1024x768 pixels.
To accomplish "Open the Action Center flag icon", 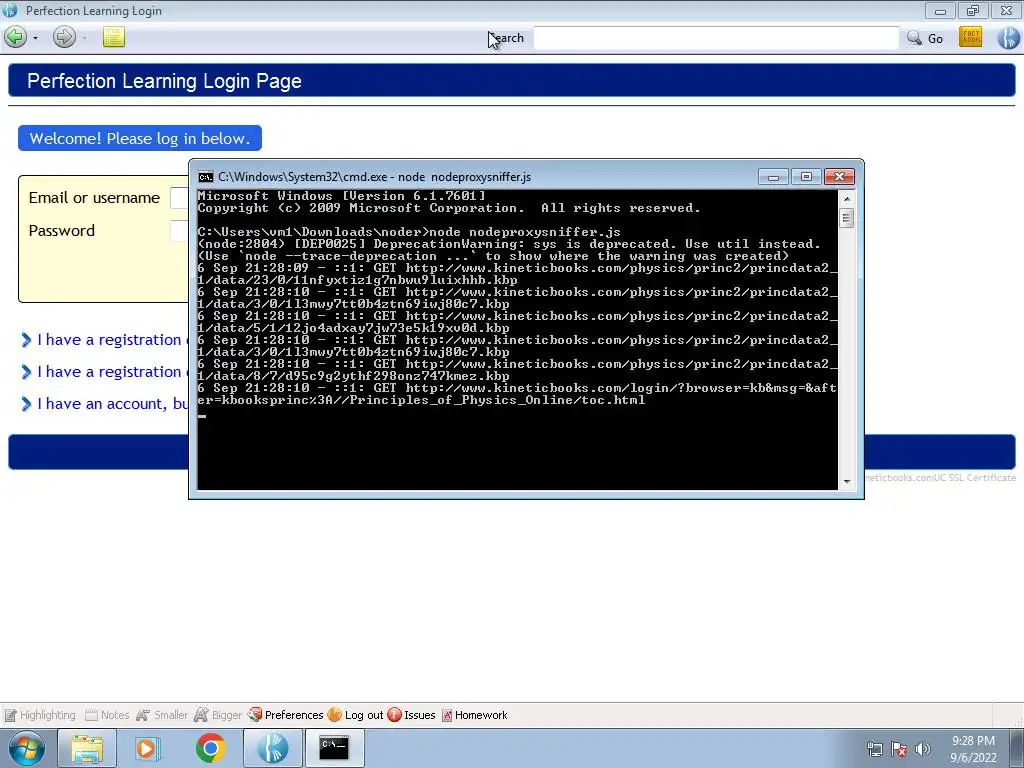I will click(x=899, y=750).
